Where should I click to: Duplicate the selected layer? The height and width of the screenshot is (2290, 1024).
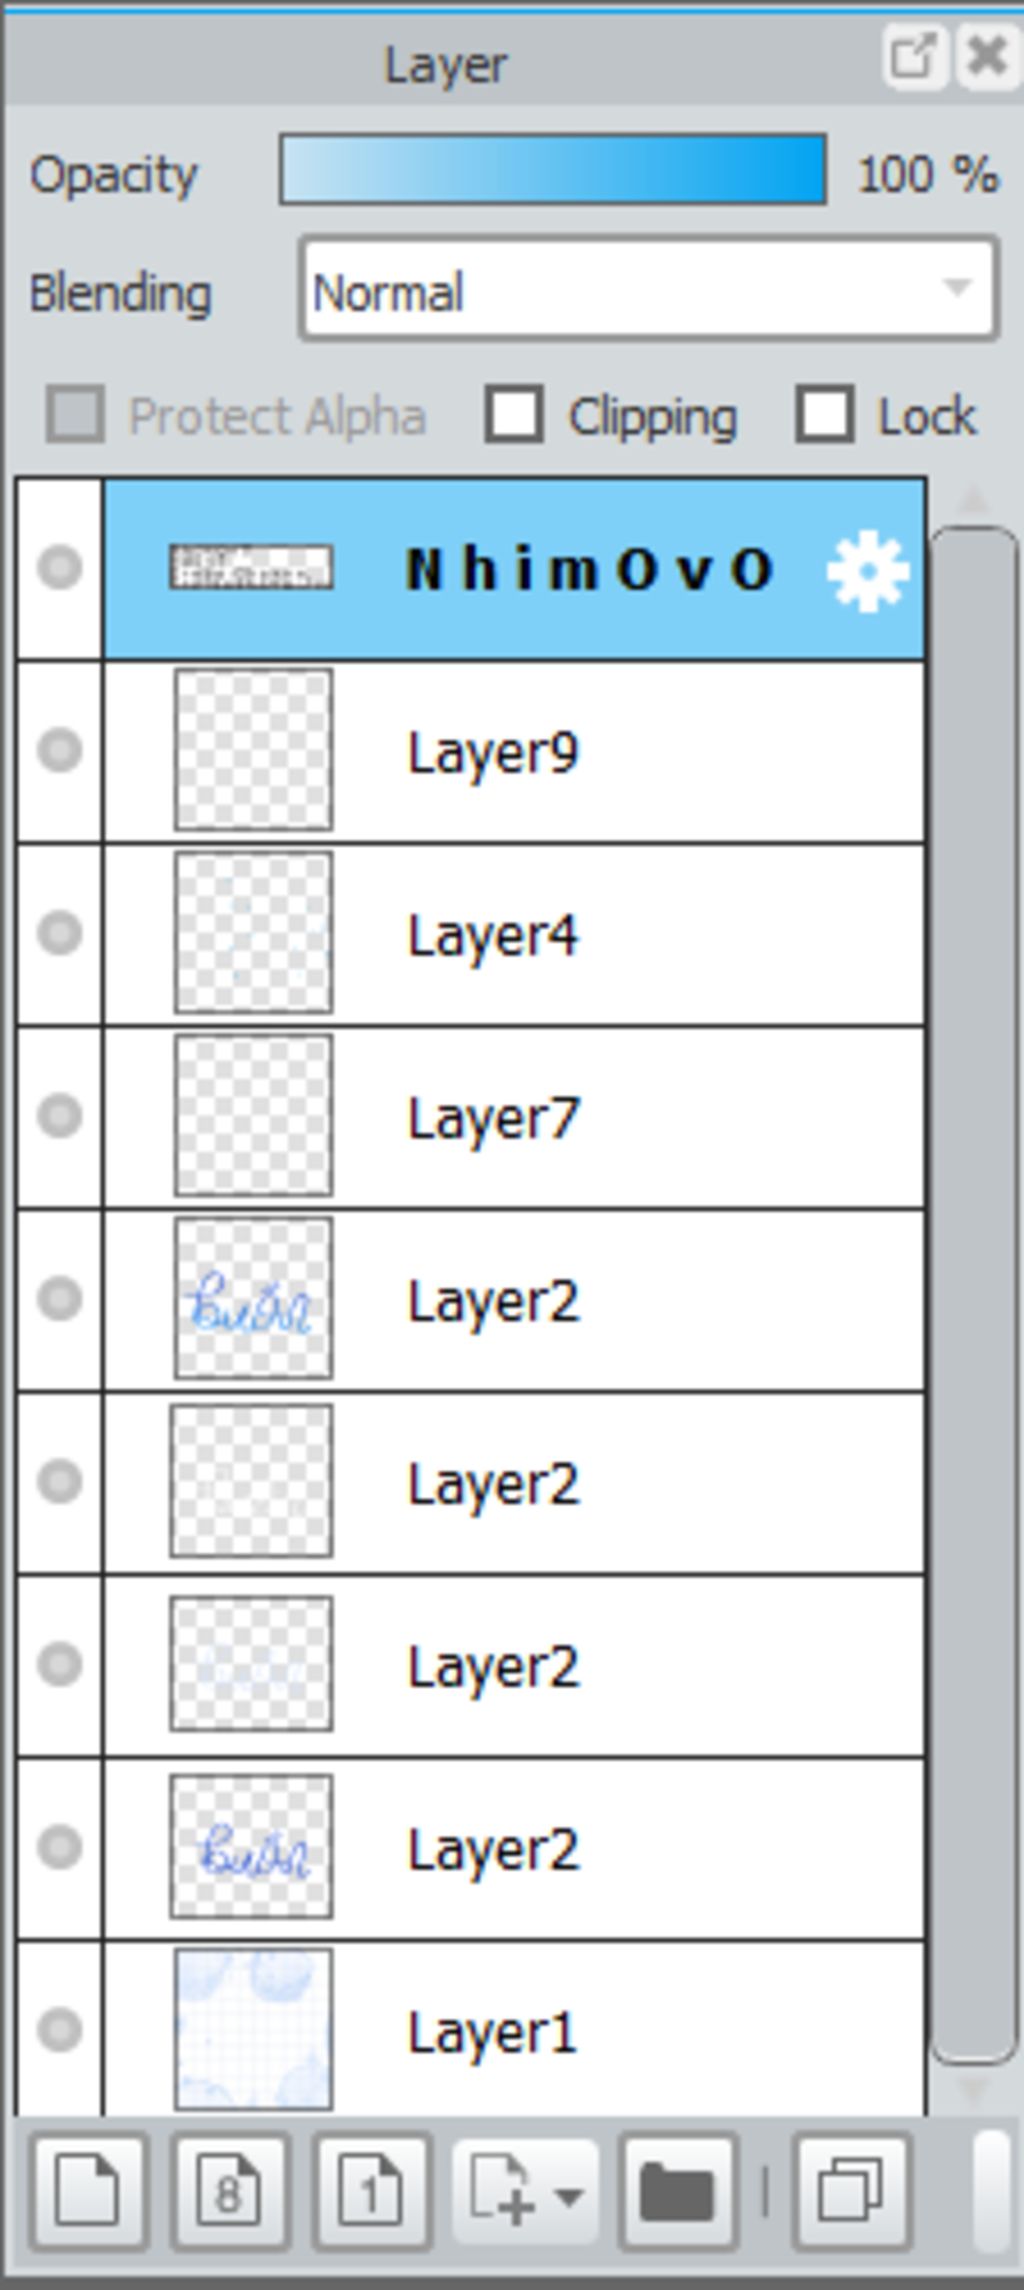pyautogui.click(x=851, y=2192)
